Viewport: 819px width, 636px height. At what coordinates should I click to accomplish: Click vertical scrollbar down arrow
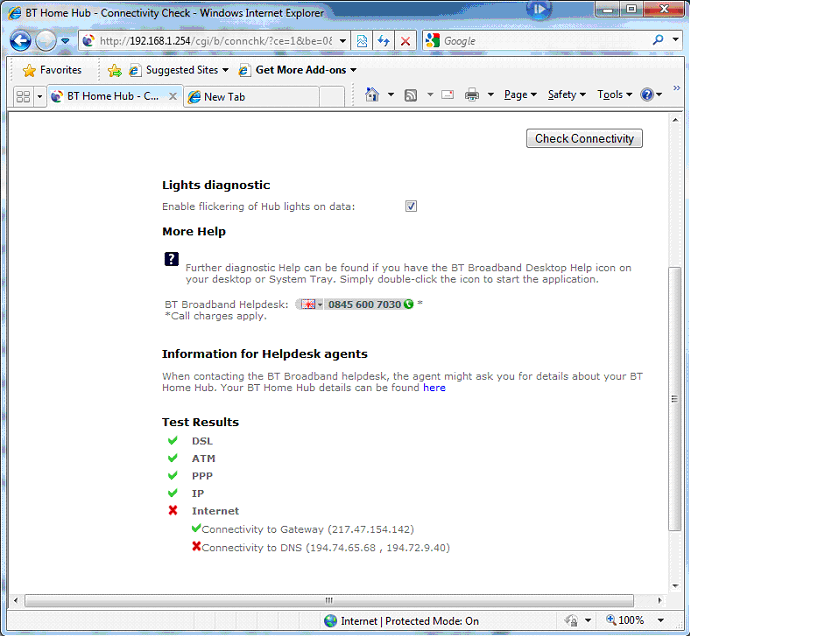(675, 586)
